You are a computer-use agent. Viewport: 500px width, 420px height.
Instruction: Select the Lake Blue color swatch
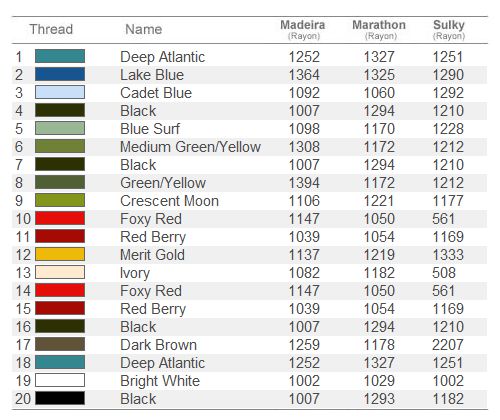60,74
